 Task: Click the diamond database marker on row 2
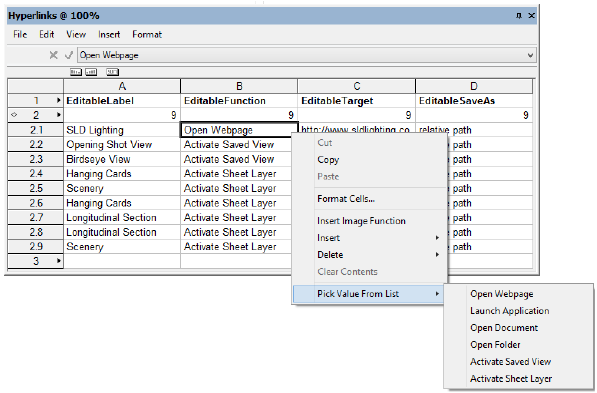point(14,115)
